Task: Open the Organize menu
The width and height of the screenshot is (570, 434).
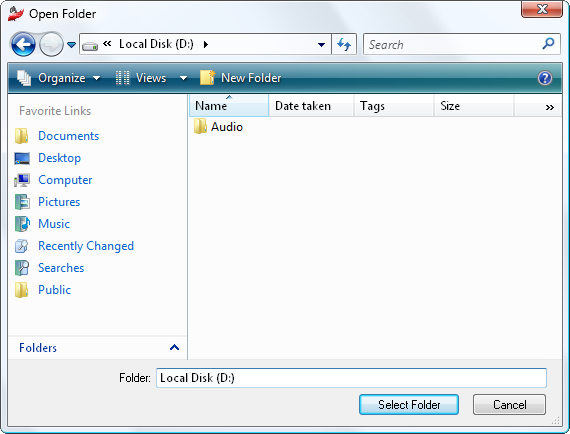Action: click(59, 78)
